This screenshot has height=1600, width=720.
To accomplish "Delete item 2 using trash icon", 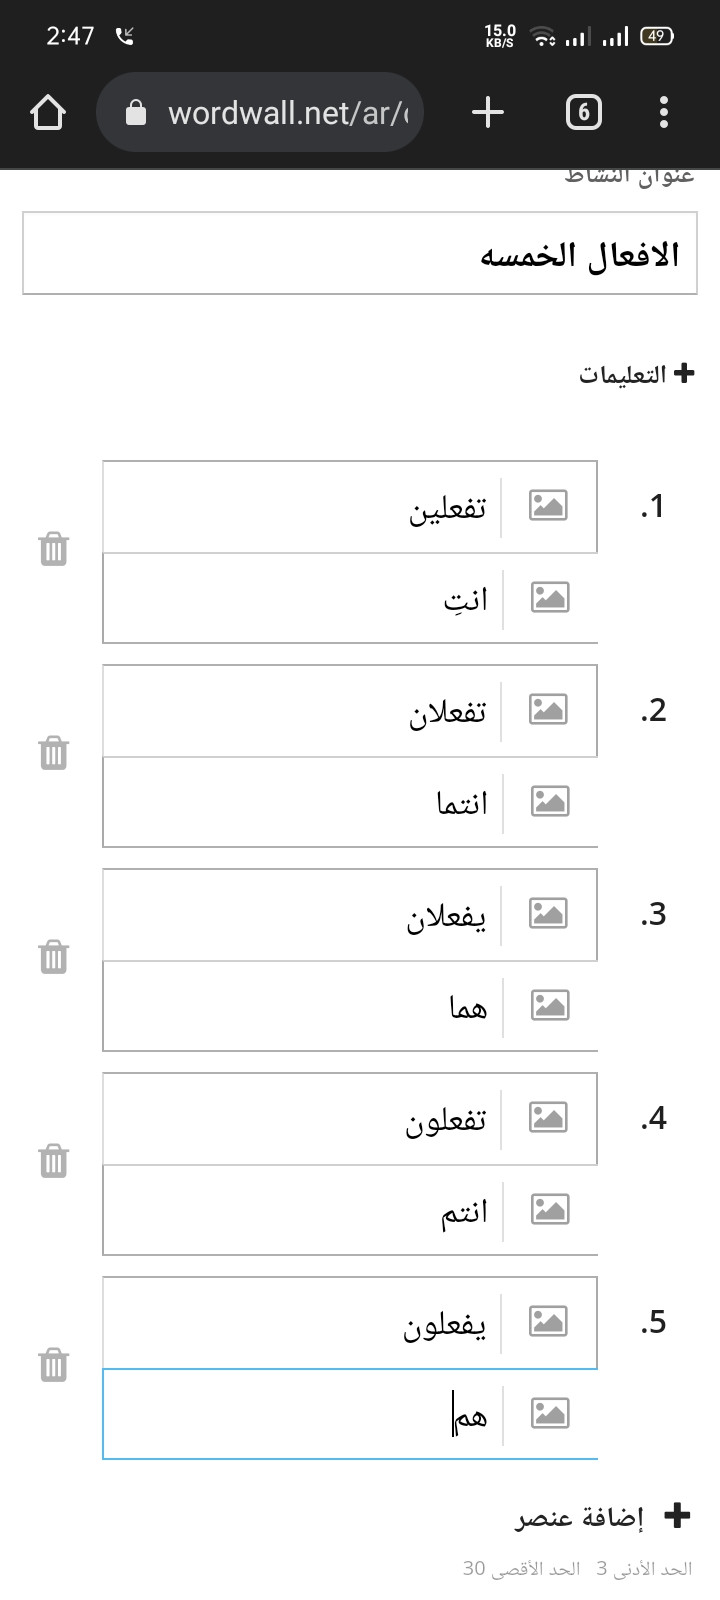I will [x=53, y=753].
